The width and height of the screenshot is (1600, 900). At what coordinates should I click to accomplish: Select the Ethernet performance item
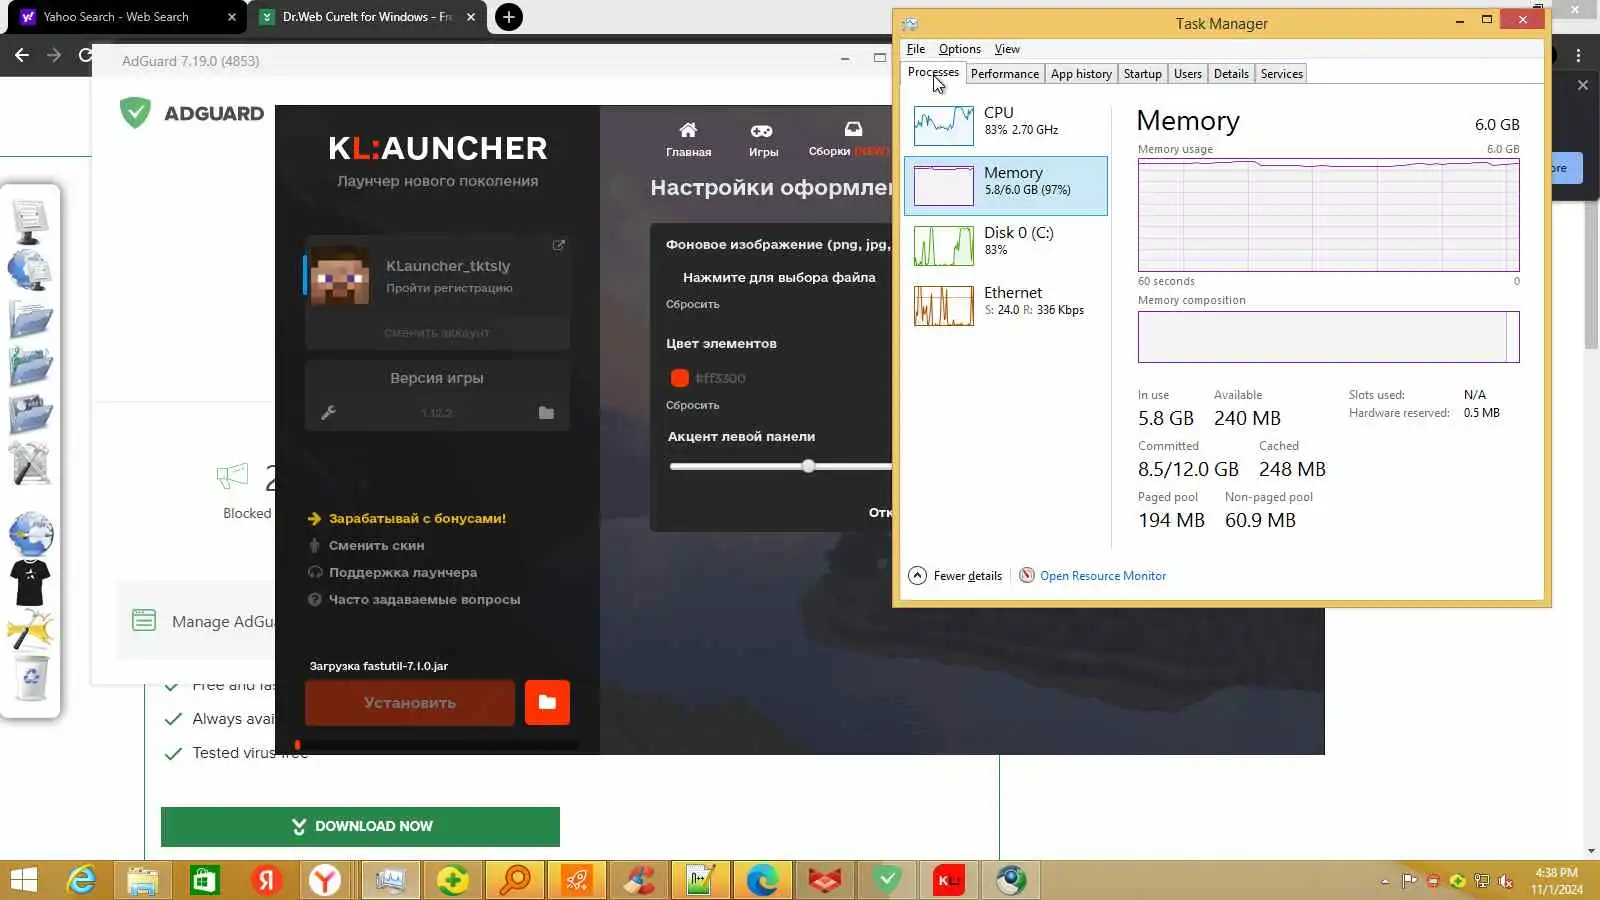click(1006, 305)
